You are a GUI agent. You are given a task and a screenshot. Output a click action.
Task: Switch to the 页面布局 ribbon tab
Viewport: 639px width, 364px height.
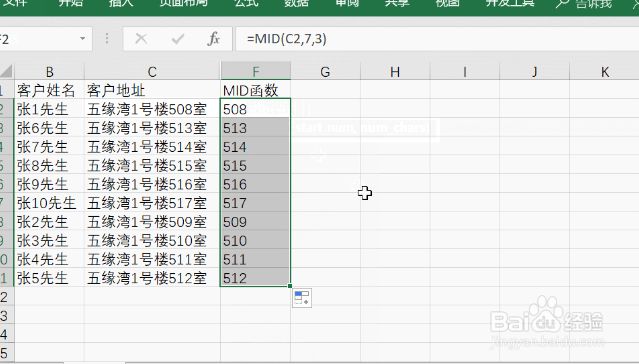(183, 3)
